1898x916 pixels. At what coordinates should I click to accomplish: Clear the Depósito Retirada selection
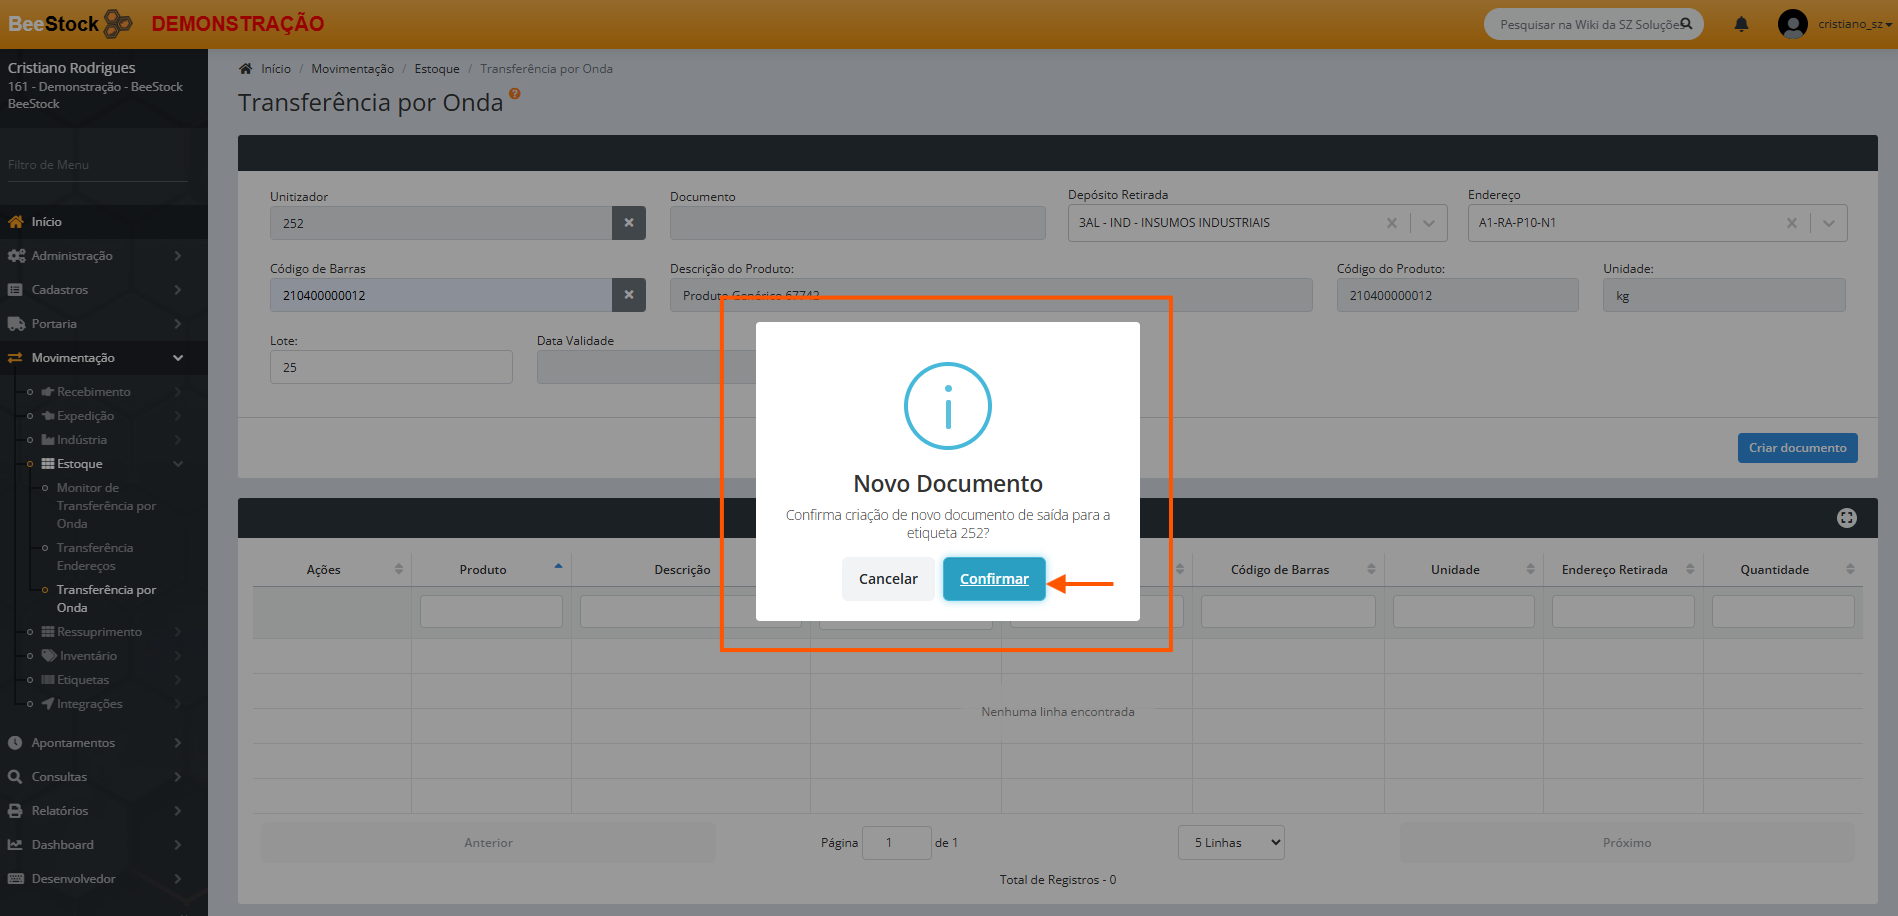pos(1391,223)
